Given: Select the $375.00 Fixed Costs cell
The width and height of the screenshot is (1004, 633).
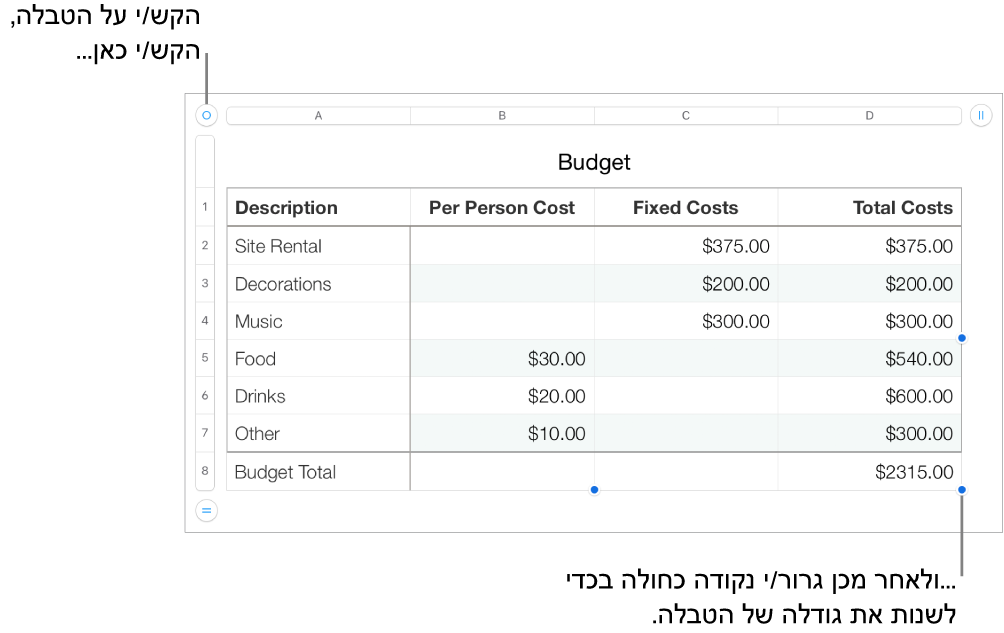Looking at the screenshot, I should coord(686,246).
